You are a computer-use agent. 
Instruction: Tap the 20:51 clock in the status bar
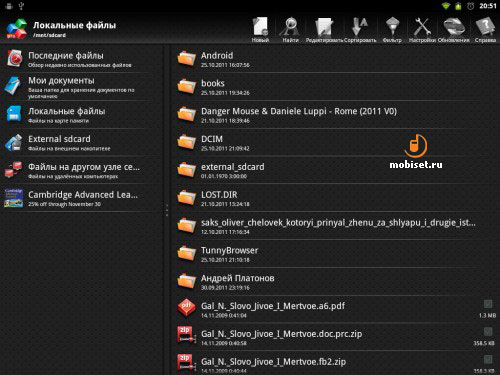tap(488, 6)
